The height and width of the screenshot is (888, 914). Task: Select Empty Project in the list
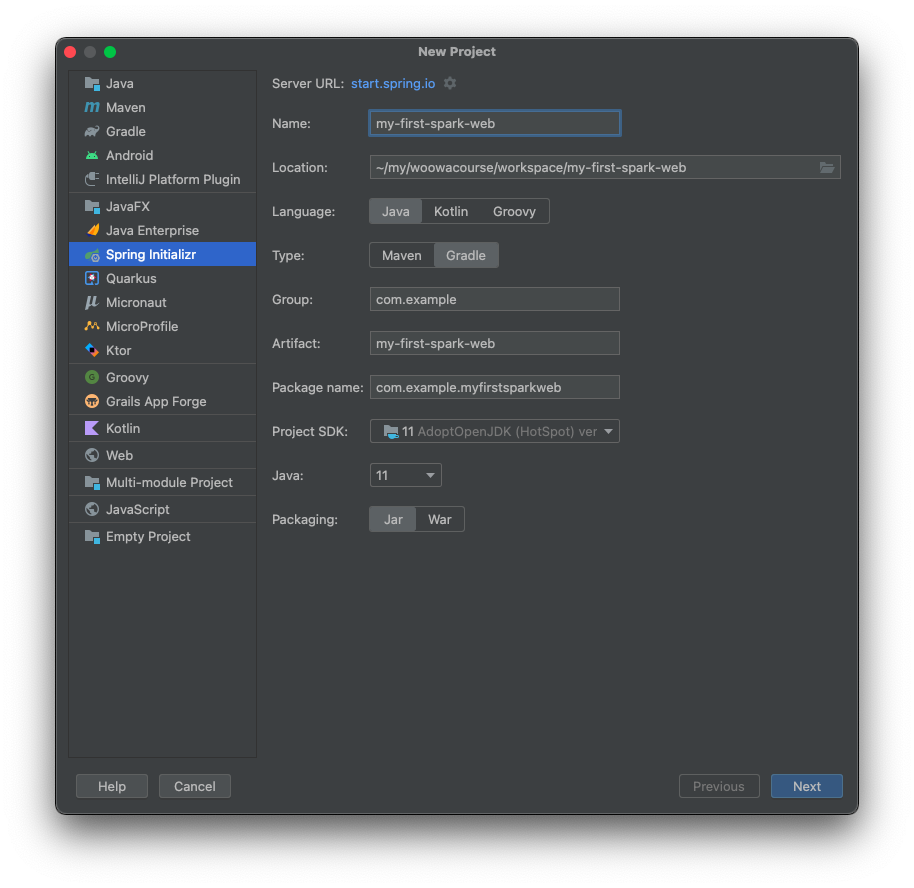pyautogui.click(x=162, y=536)
